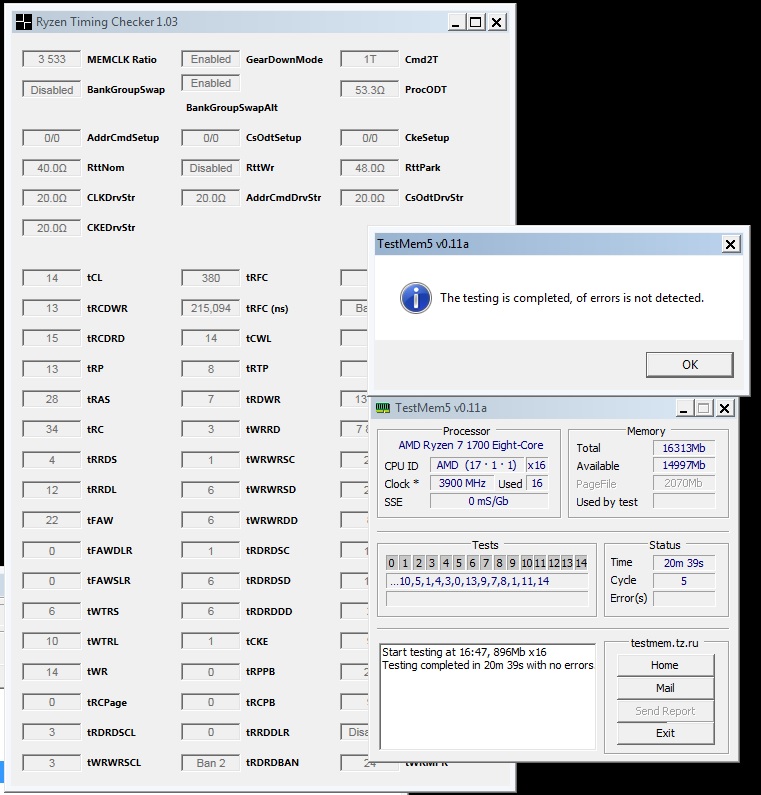Minimize the TestMem5 main window
The image size is (761, 795).
(x=683, y=408)
